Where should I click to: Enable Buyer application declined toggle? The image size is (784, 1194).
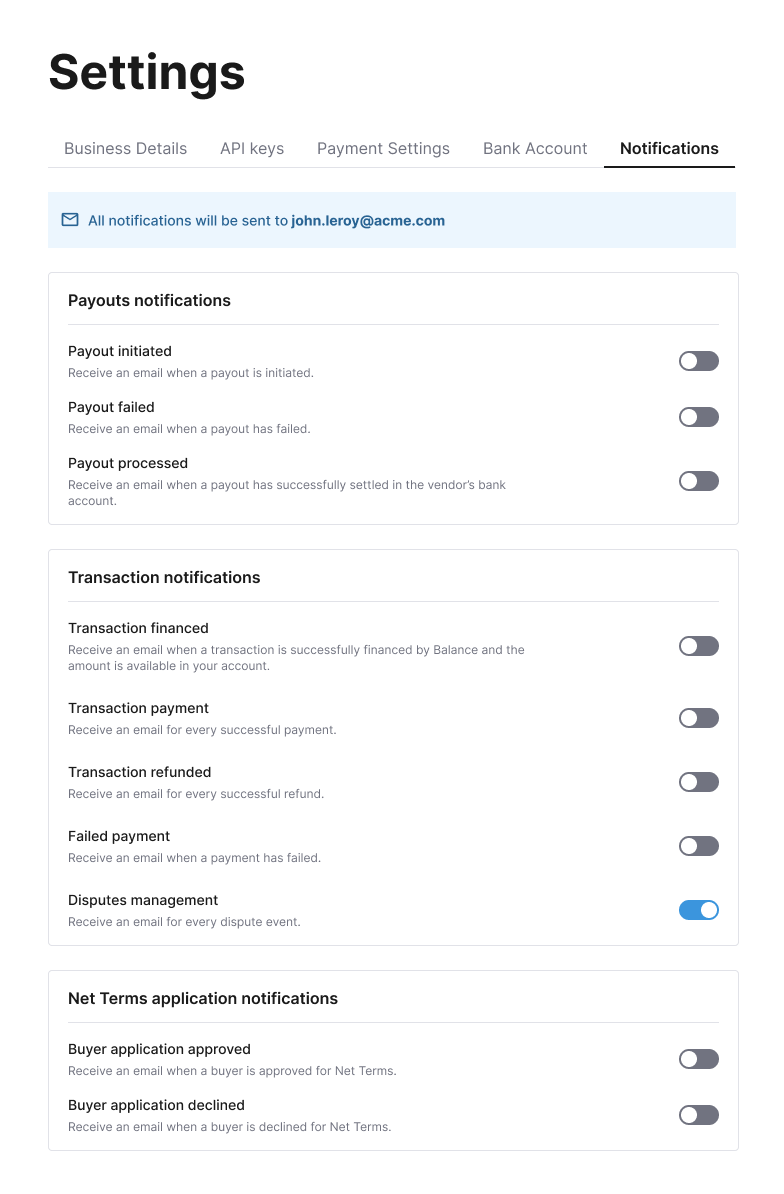(699, 1116)
